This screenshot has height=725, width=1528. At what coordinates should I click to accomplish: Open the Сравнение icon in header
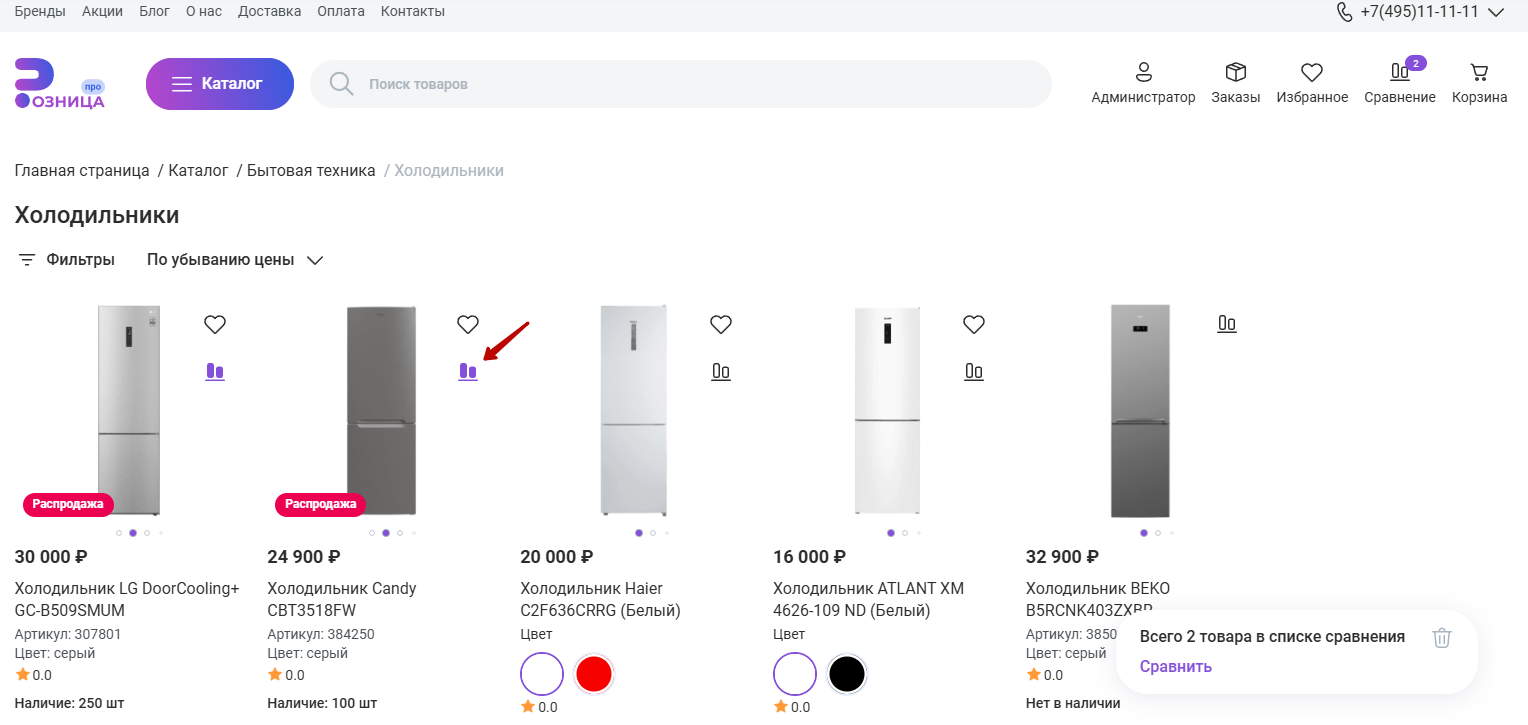[1400, 72]
